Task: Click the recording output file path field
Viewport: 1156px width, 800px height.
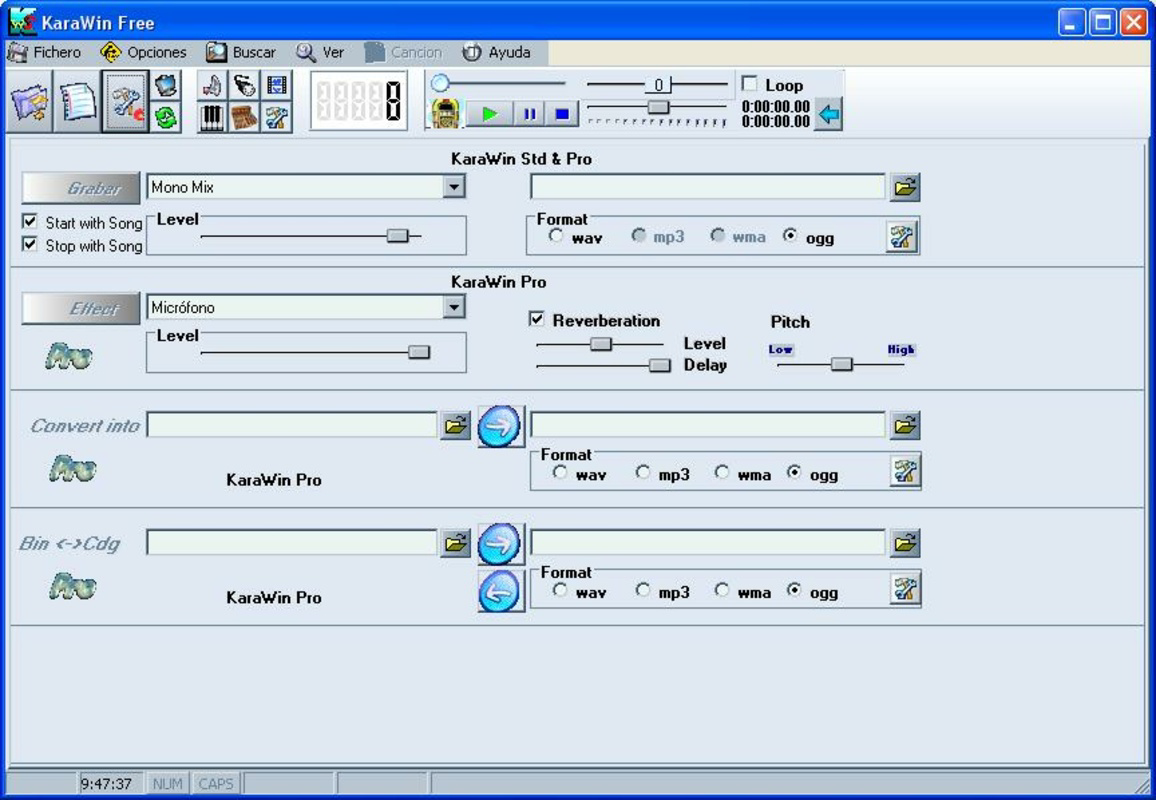Action: tap(708, 187)
